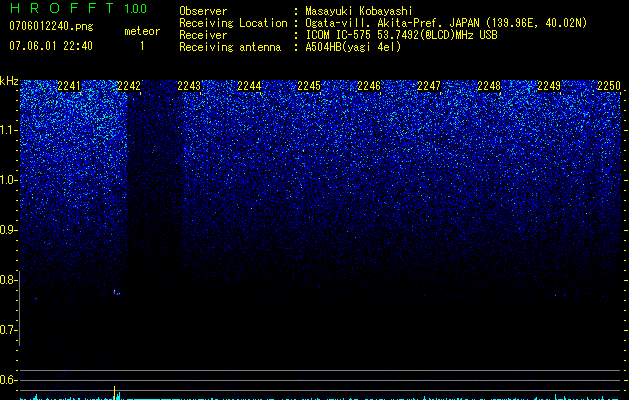Viewport: 629px width, 400px height.
Task: Click the A504HB(yagi 4el) antenna text
Action: [353, 47]
